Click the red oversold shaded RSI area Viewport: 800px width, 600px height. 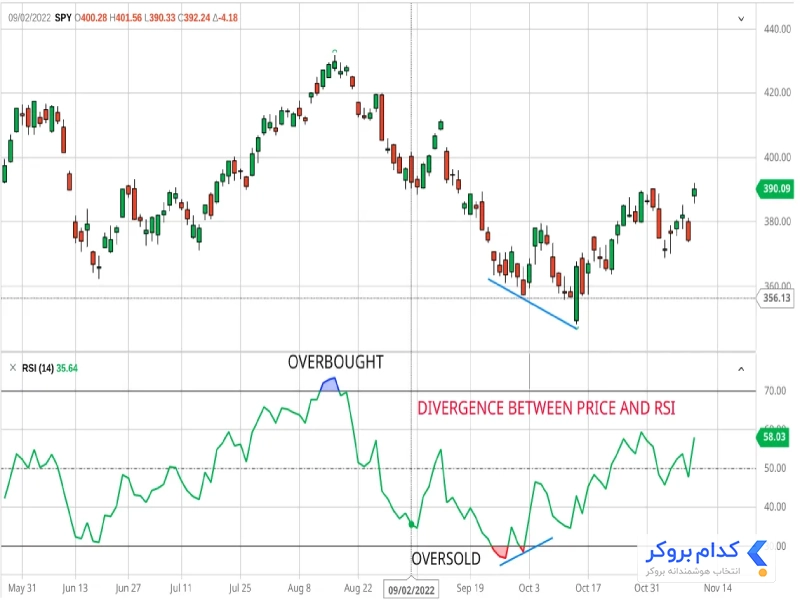501,552
